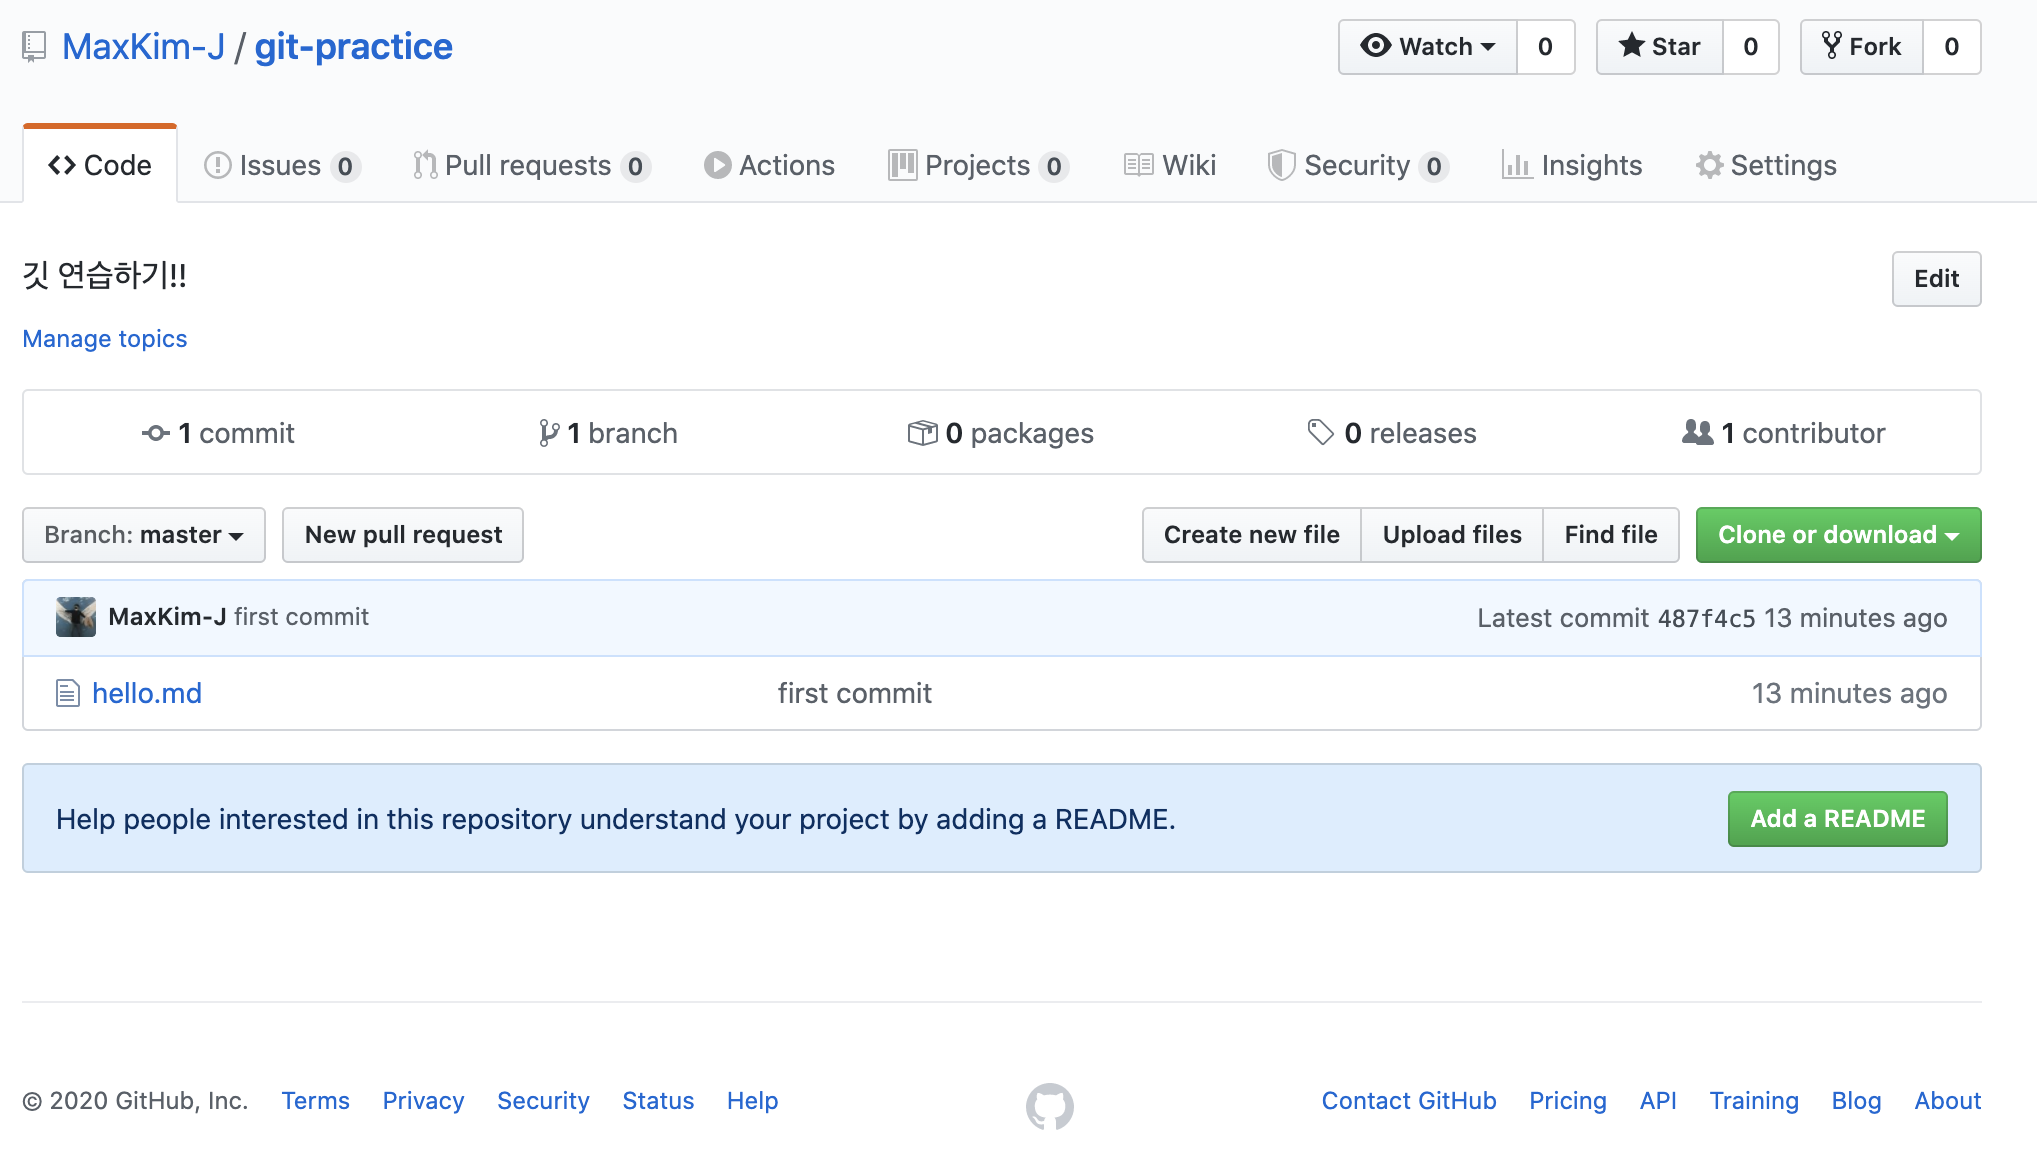Click the people icon beside 1 contributor

pyautogui.click(x=1697, y=432)
